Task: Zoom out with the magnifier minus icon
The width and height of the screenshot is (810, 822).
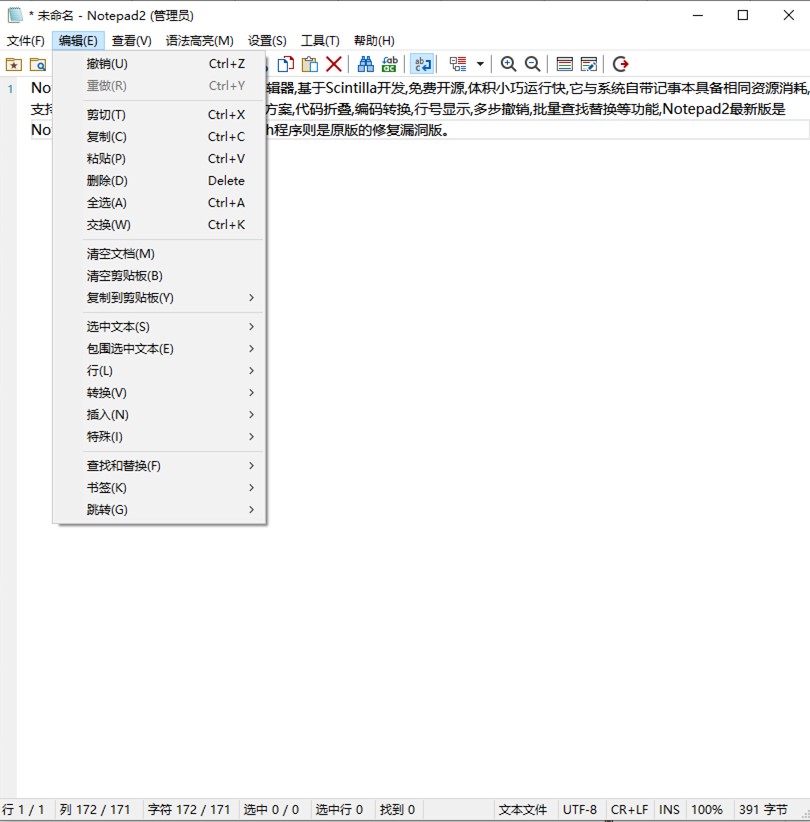Action: [x=533, y=64]
